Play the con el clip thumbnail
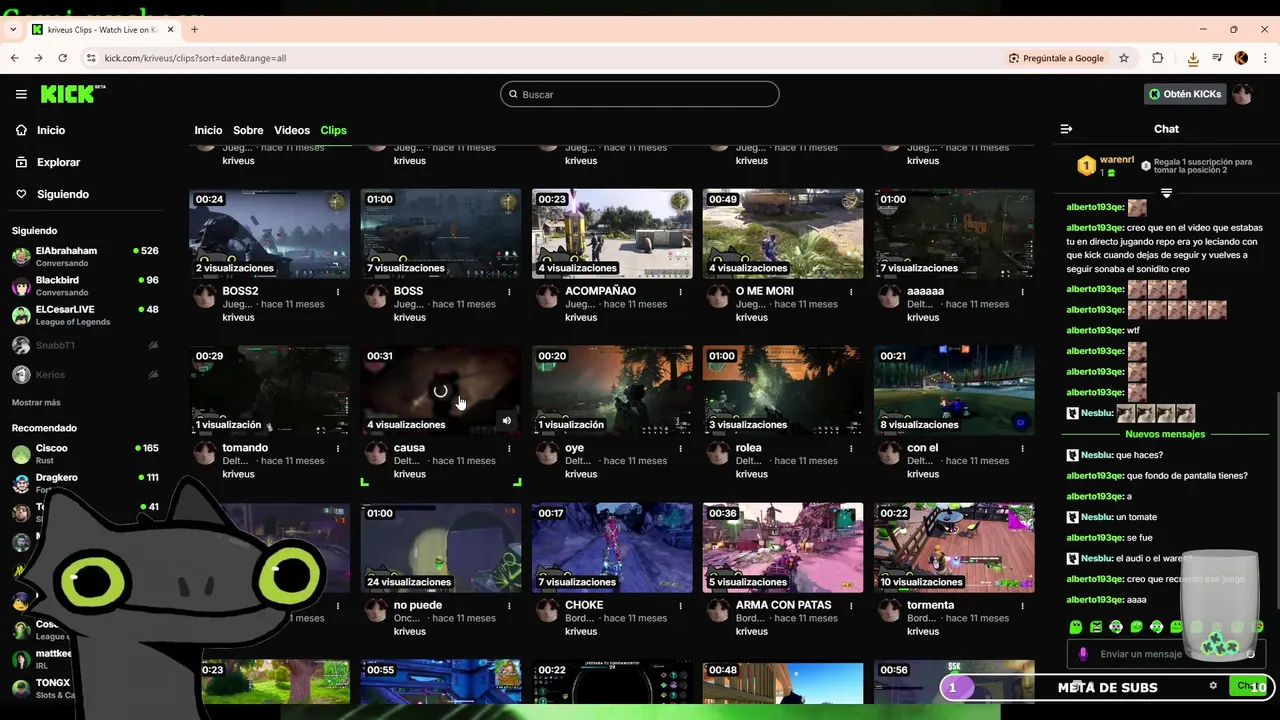Image resolution: width=1280 pixels, height=720 pixels. click(954, 391)
